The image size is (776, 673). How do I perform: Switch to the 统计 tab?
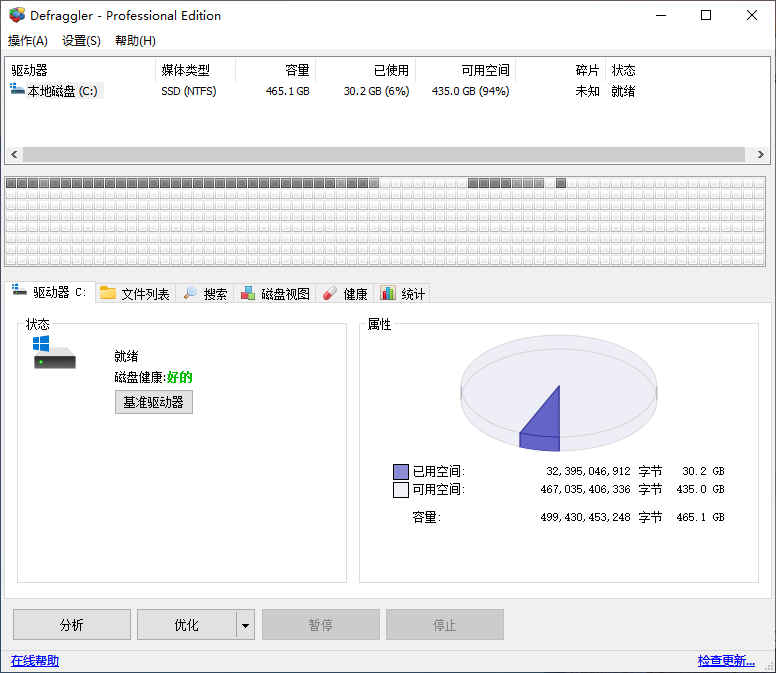402,293
